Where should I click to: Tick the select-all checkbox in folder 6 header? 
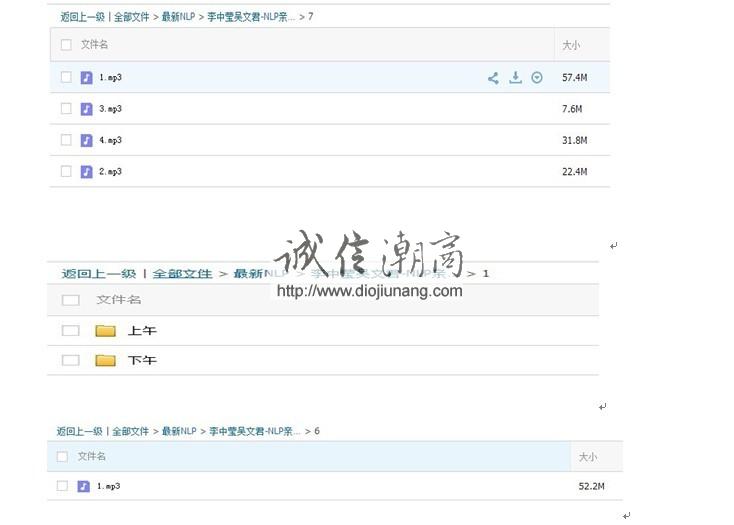[x=62, y=456]
